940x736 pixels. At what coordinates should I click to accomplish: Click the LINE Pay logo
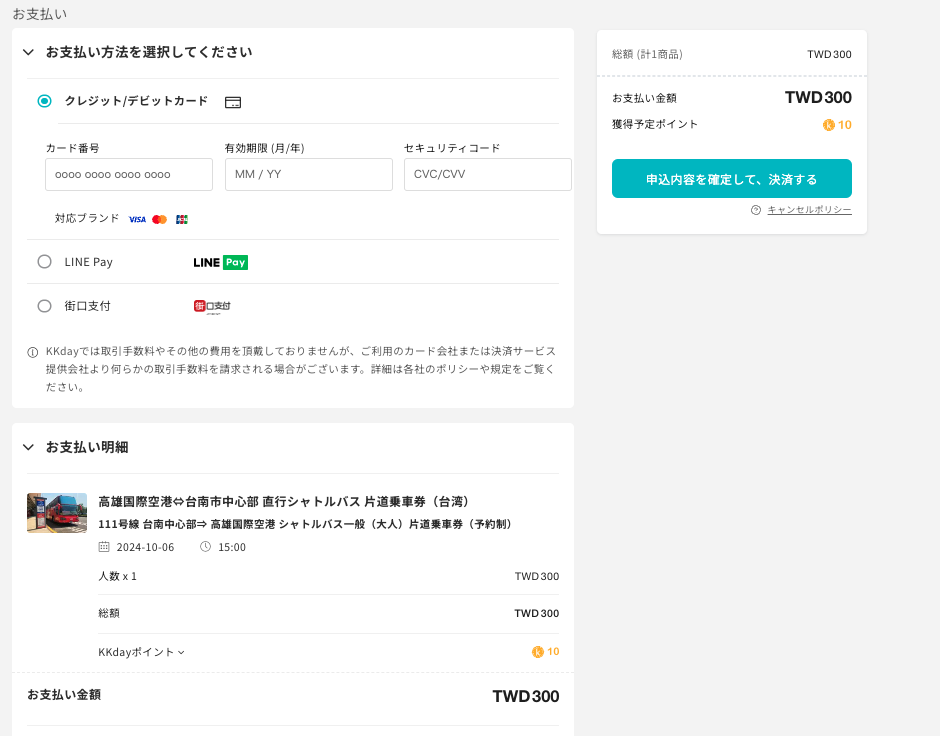220,262
